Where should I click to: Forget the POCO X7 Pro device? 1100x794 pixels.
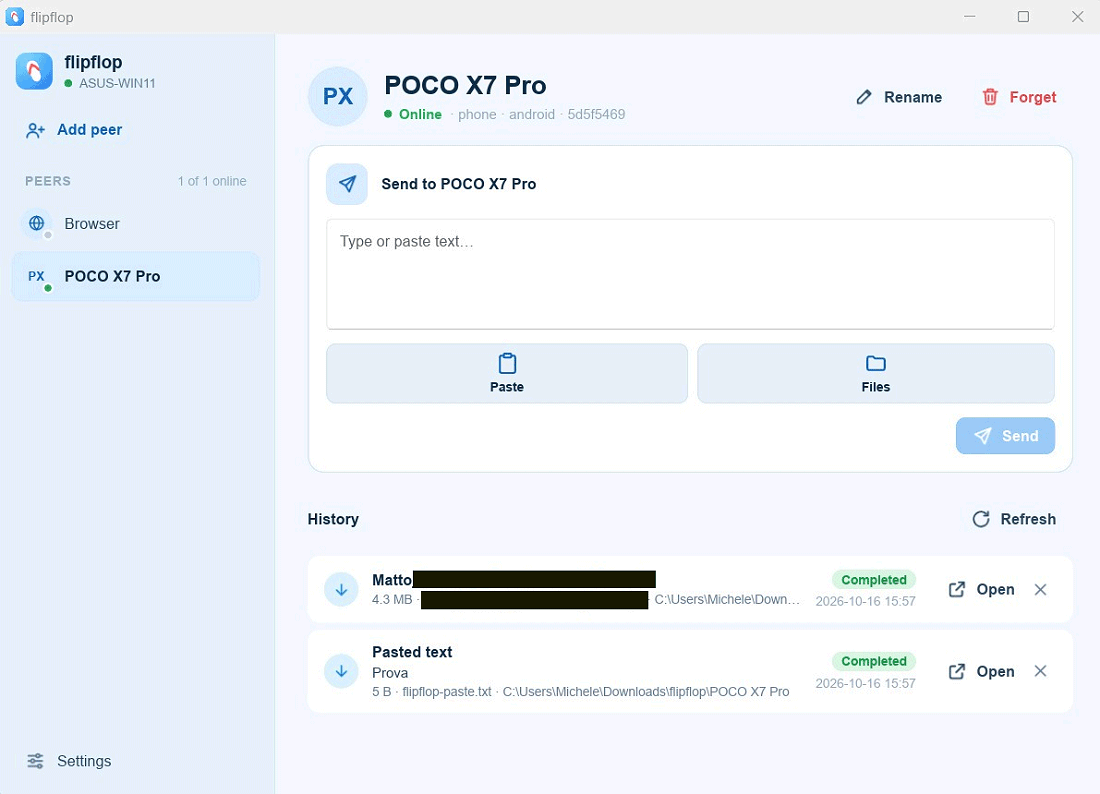1019,97
